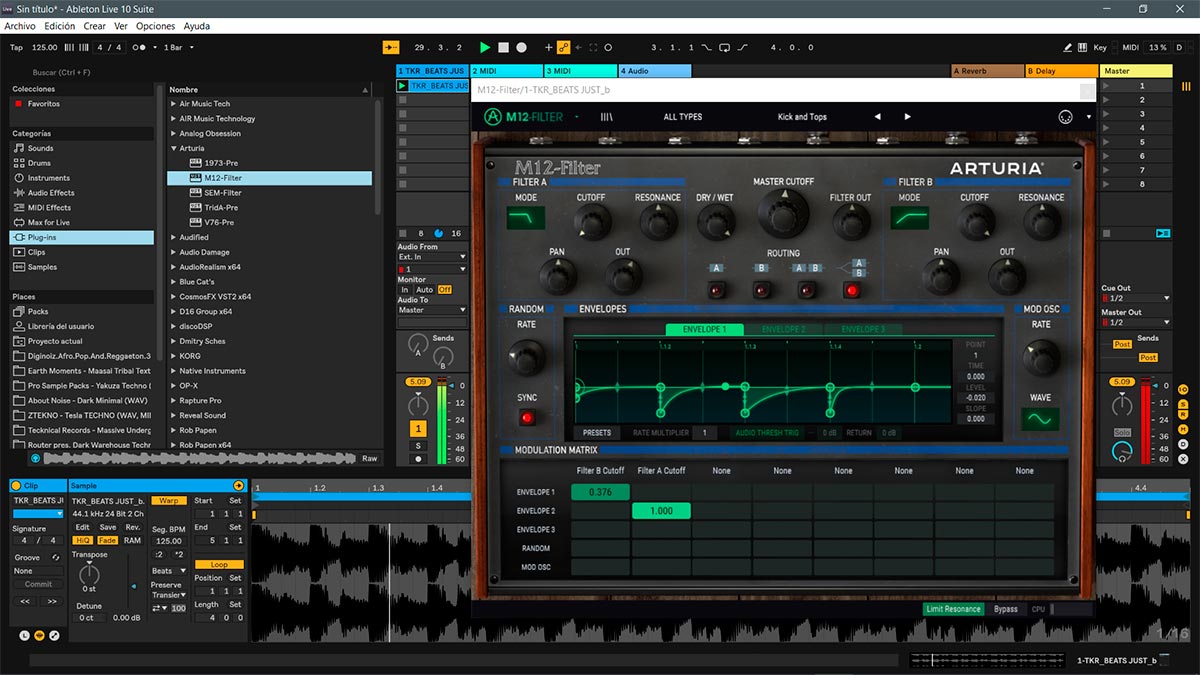Toggle Draw Mode pencil icon

(x=1069, y=47)
